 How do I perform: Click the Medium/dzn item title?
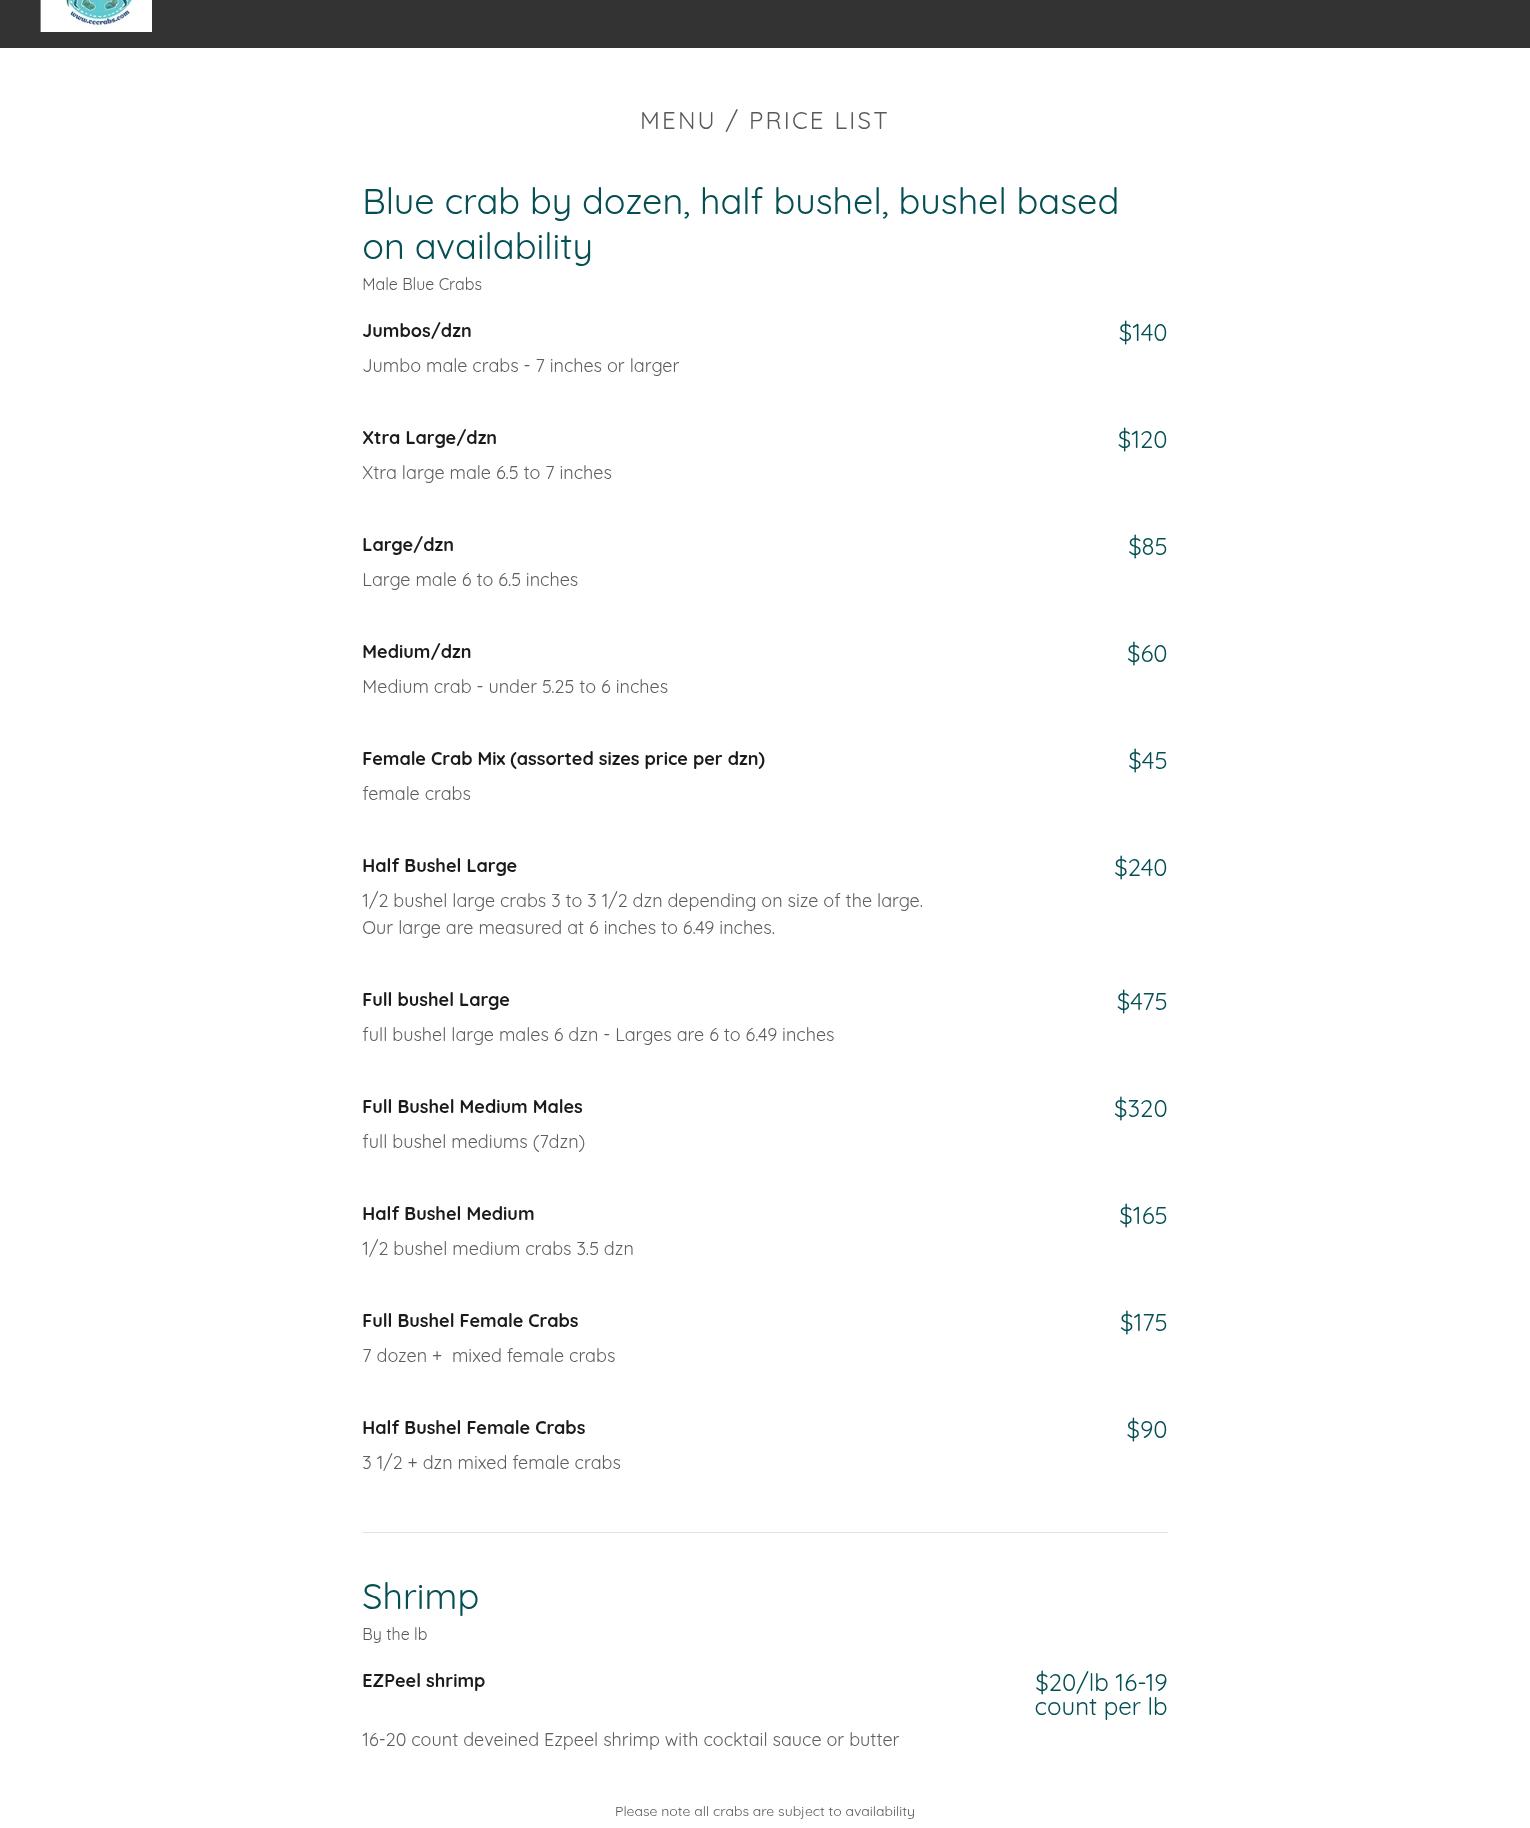pos(416,652)
